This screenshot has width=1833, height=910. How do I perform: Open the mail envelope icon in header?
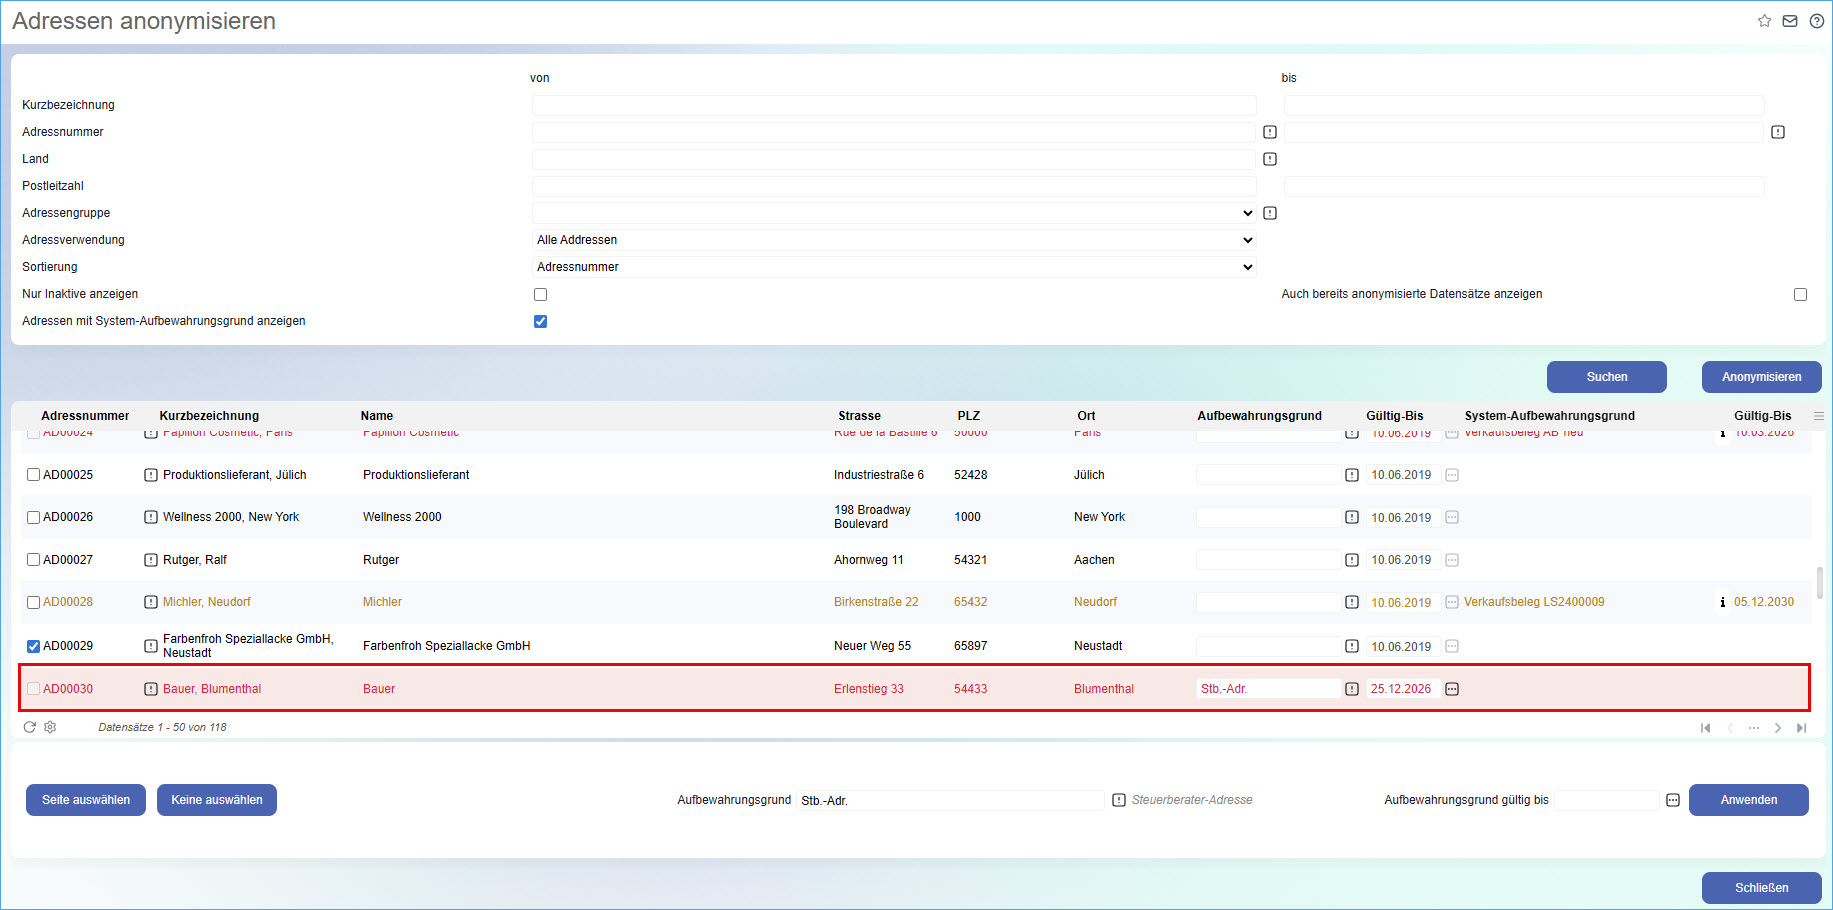point(1790,21)
